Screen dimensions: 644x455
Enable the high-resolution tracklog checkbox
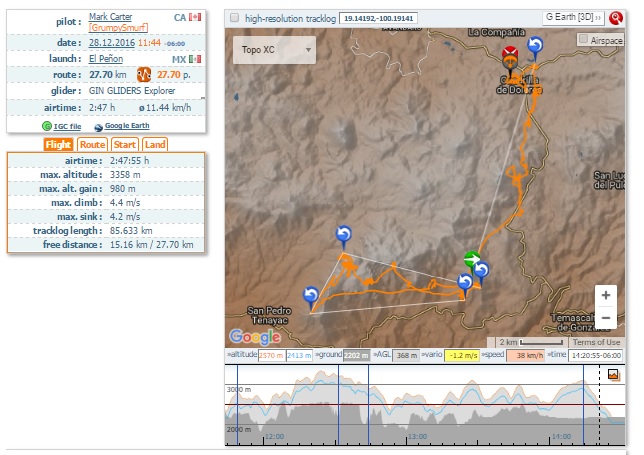coord(233,18)
